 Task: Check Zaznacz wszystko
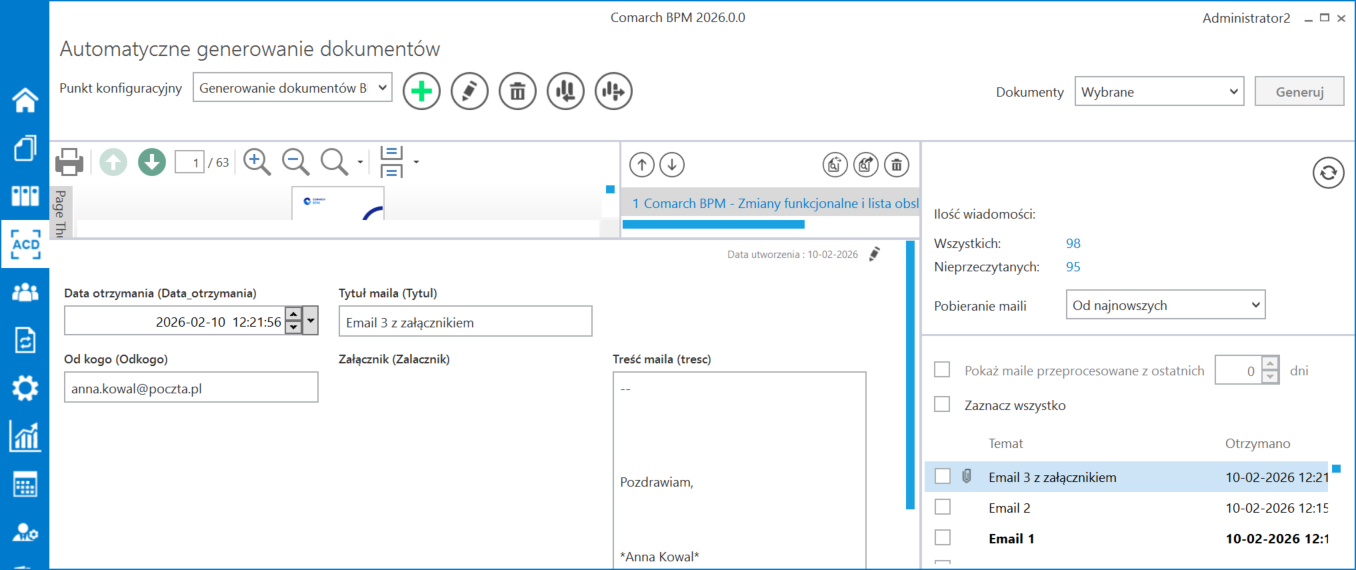942,405
